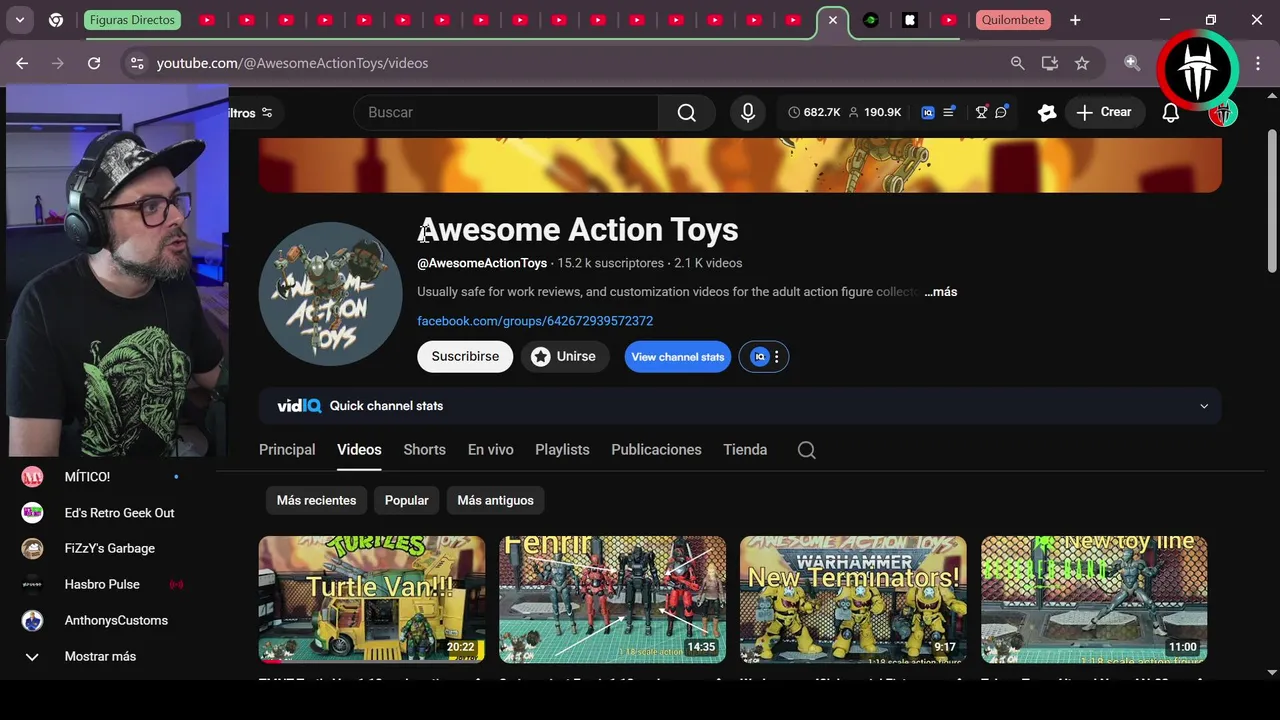Expand channel description with ...más
The width and height of the screenshot is (1280, 720).
(940, 292)
